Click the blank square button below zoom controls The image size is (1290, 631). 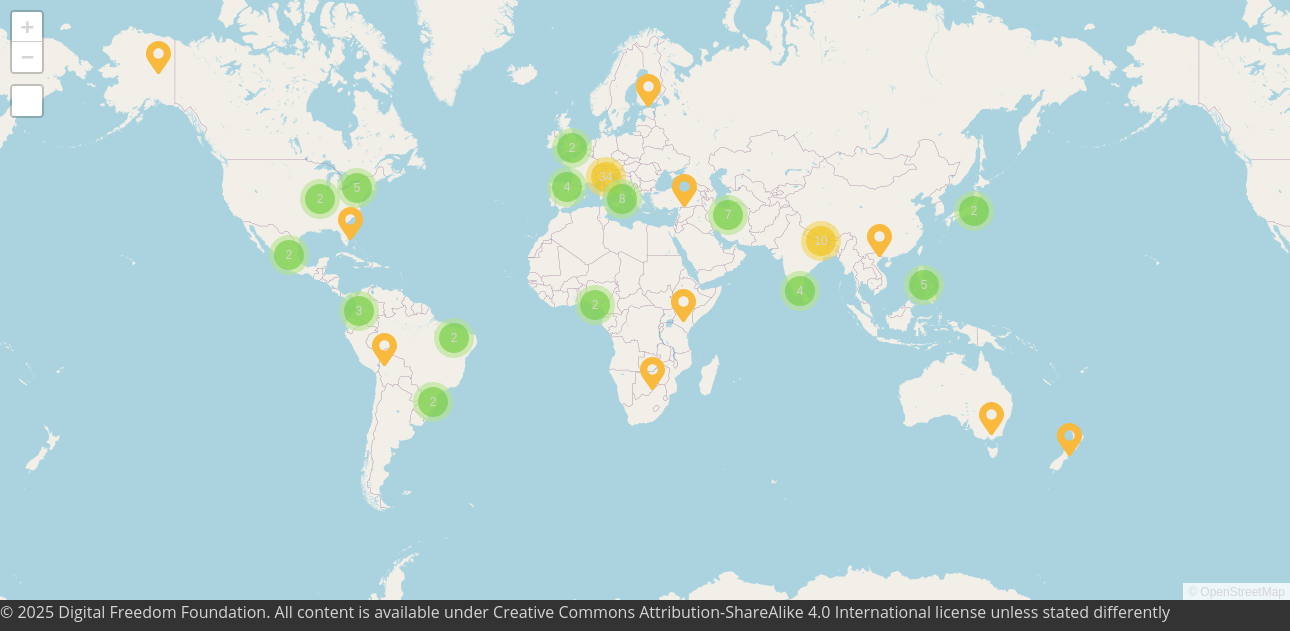[x=27, y=101]
